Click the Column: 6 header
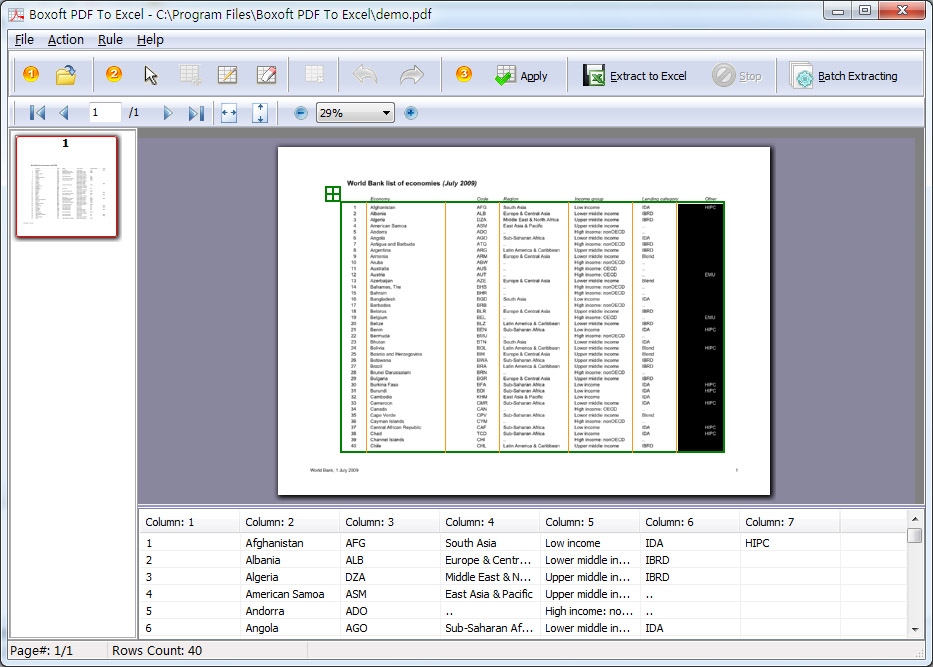 tap(689, 522)
